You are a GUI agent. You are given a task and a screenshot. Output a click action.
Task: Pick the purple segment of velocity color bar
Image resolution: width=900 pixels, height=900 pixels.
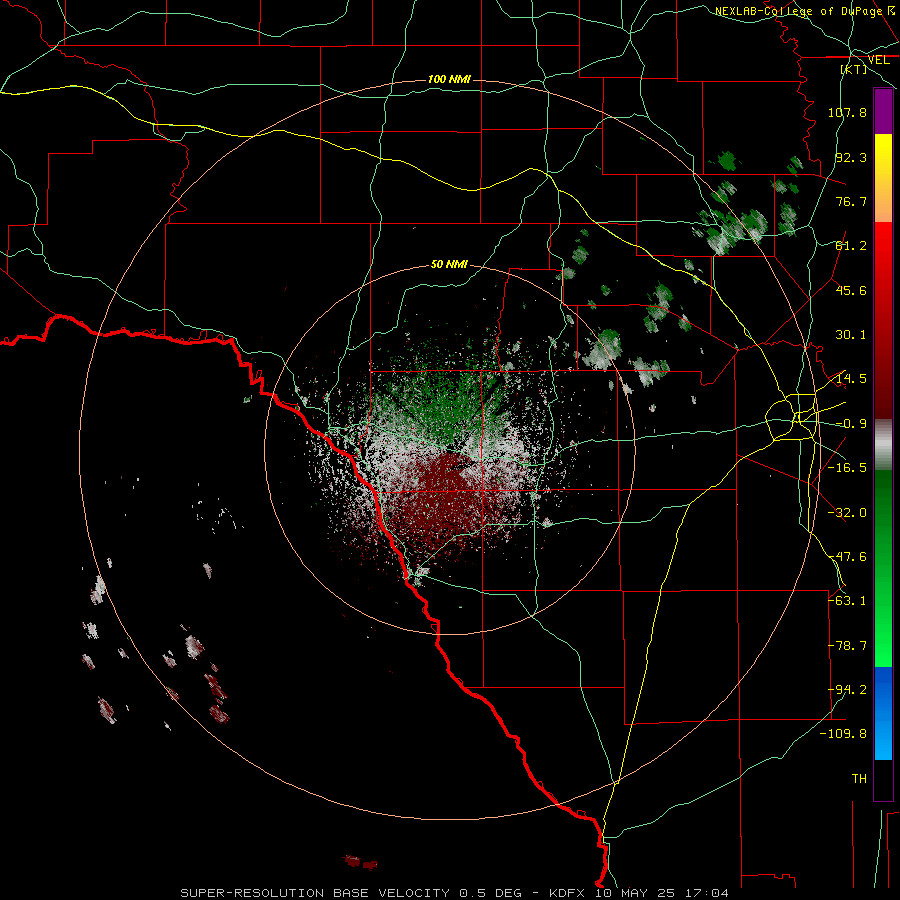(x=883, y=112)
